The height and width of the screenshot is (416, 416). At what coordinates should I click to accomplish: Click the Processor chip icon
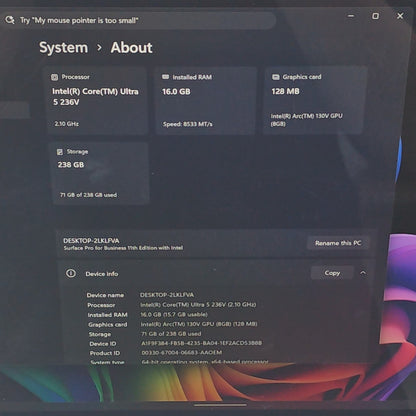[x=54, y=77]
